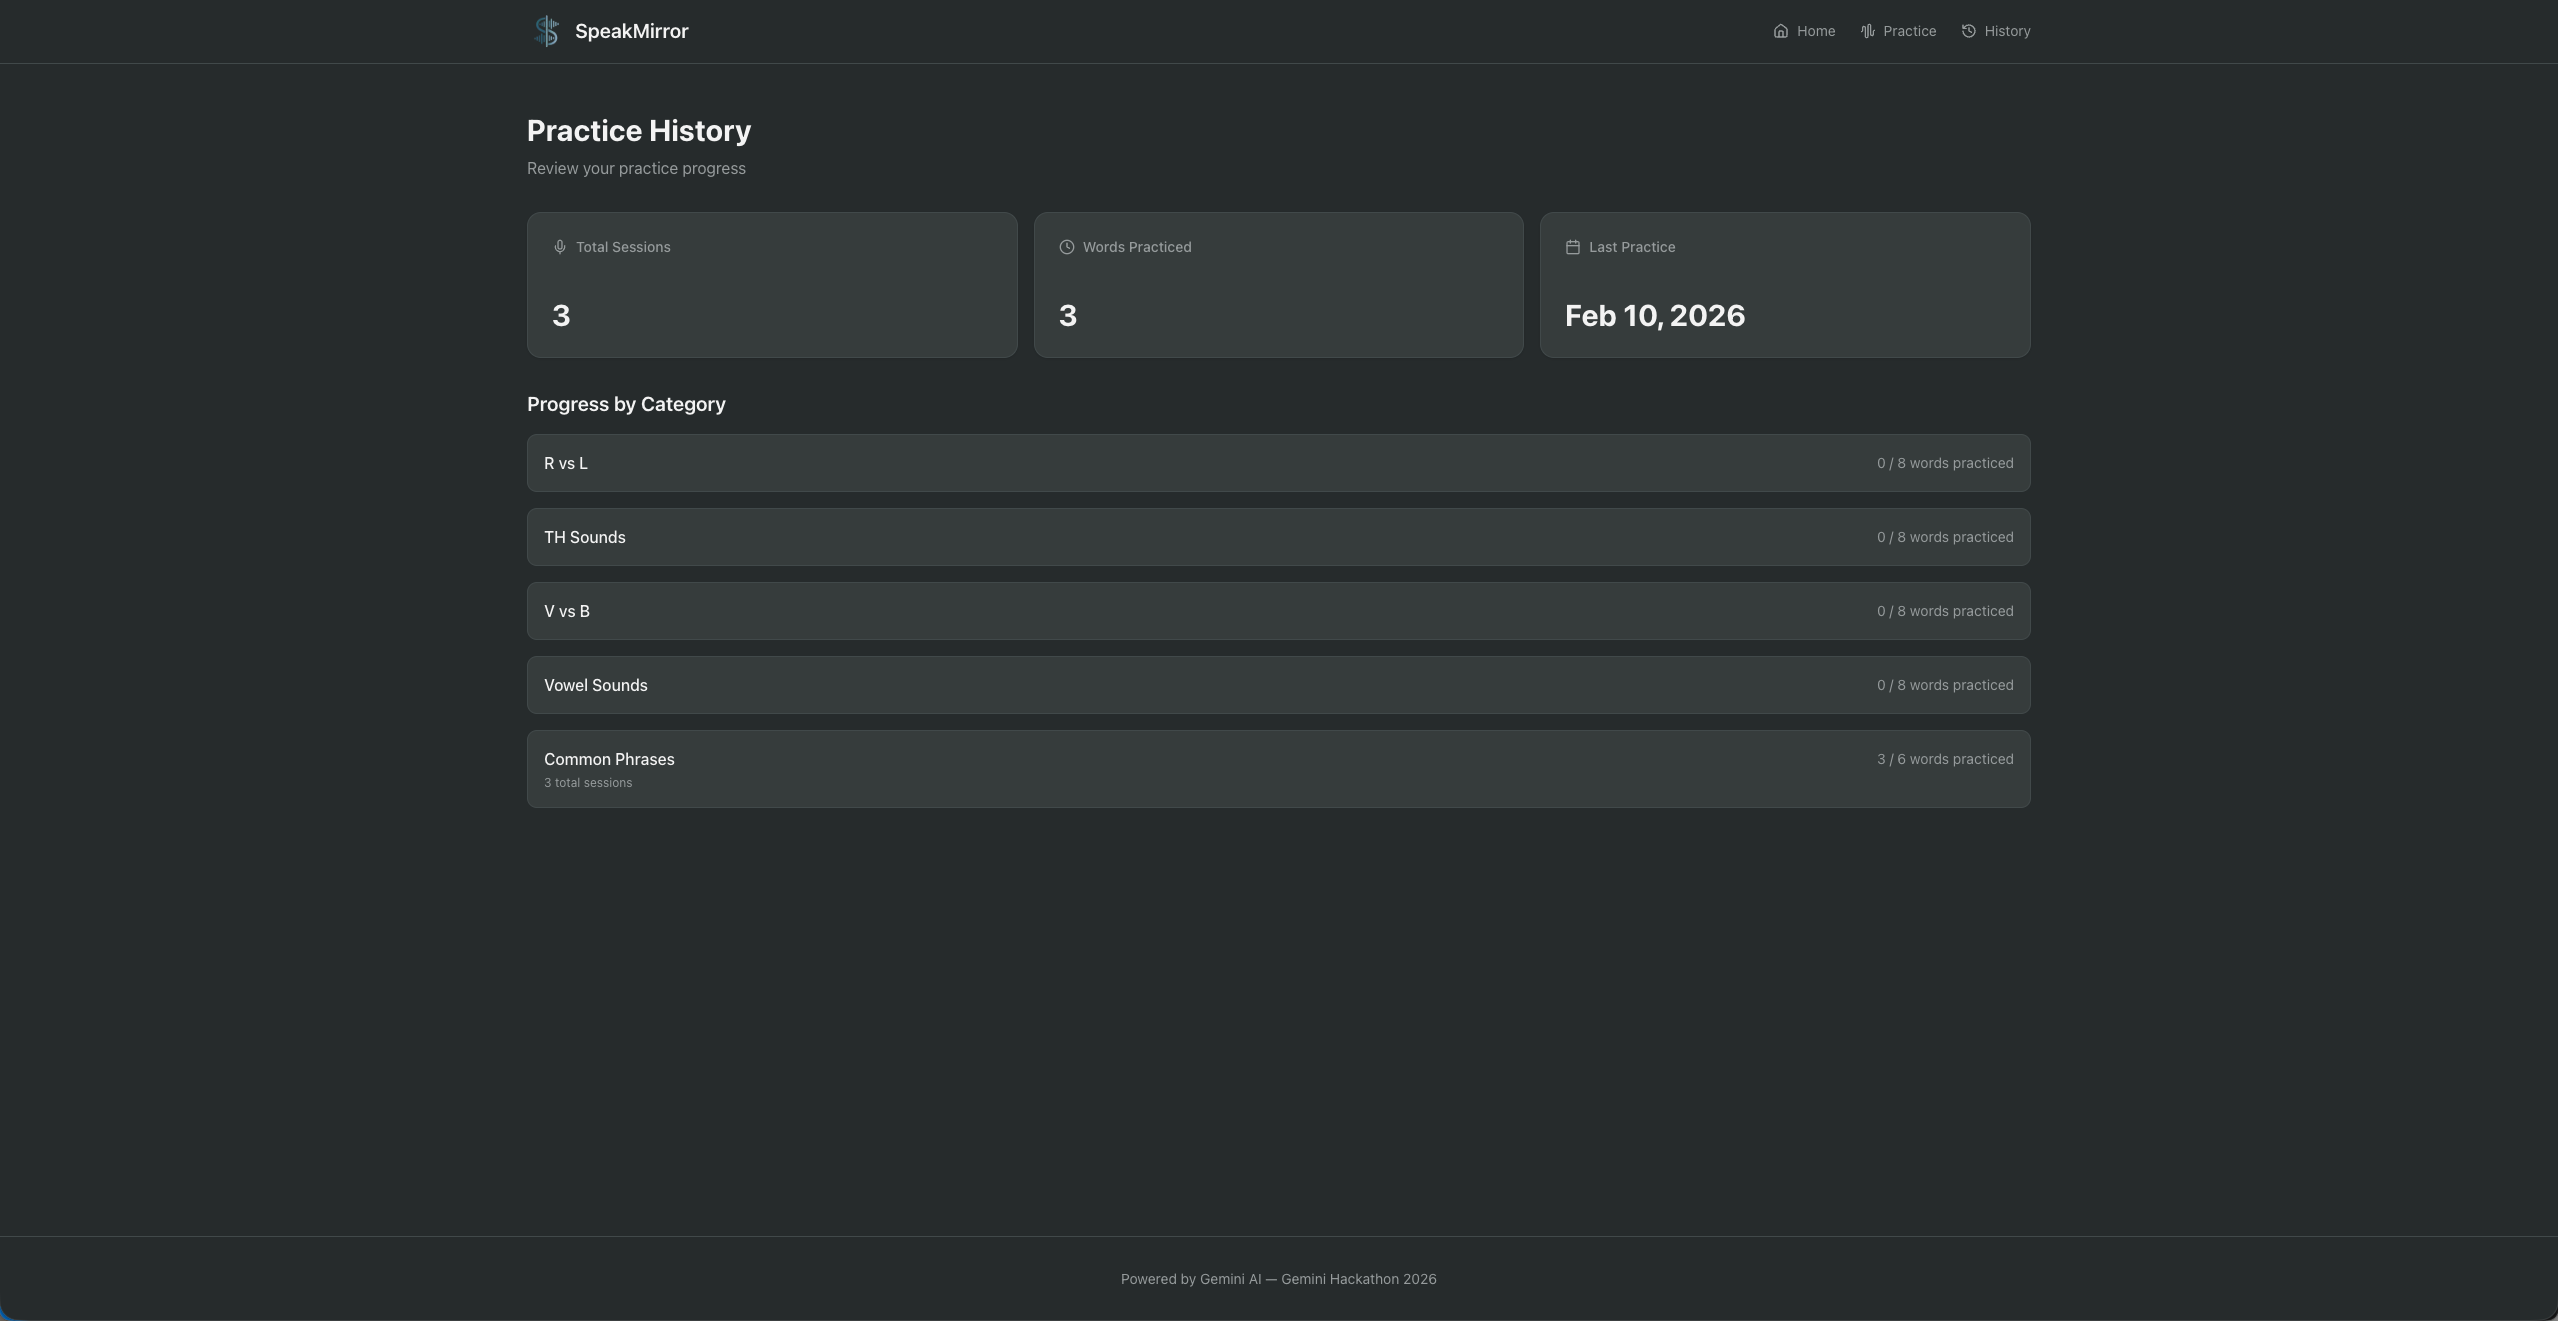
Task: Click the Words Practiced stat card
Action: pyautogui.click(x=1278, y=285)
